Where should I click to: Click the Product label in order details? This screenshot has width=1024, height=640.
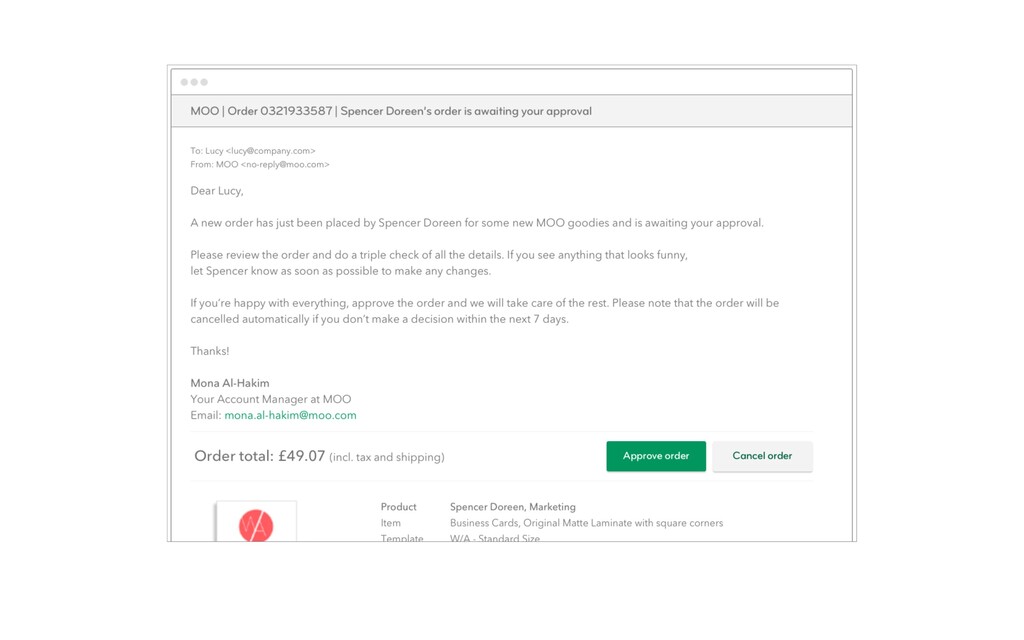398,507
